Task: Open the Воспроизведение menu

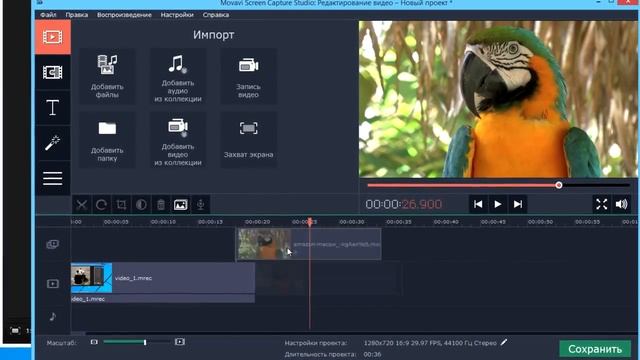Action: point(124,15)
